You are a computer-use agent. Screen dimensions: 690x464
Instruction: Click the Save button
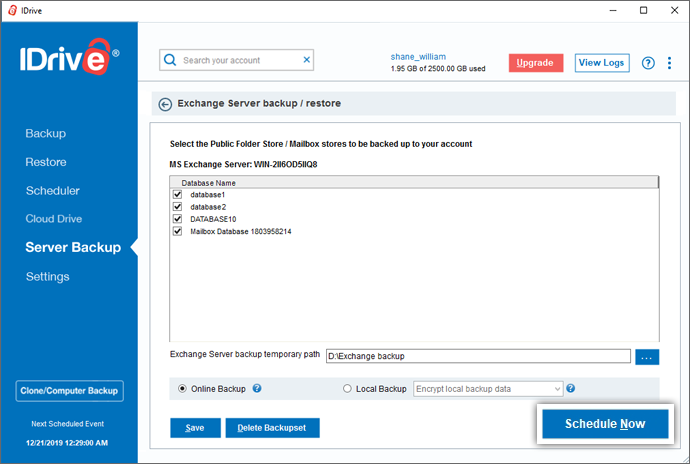[x=195, y=428]
